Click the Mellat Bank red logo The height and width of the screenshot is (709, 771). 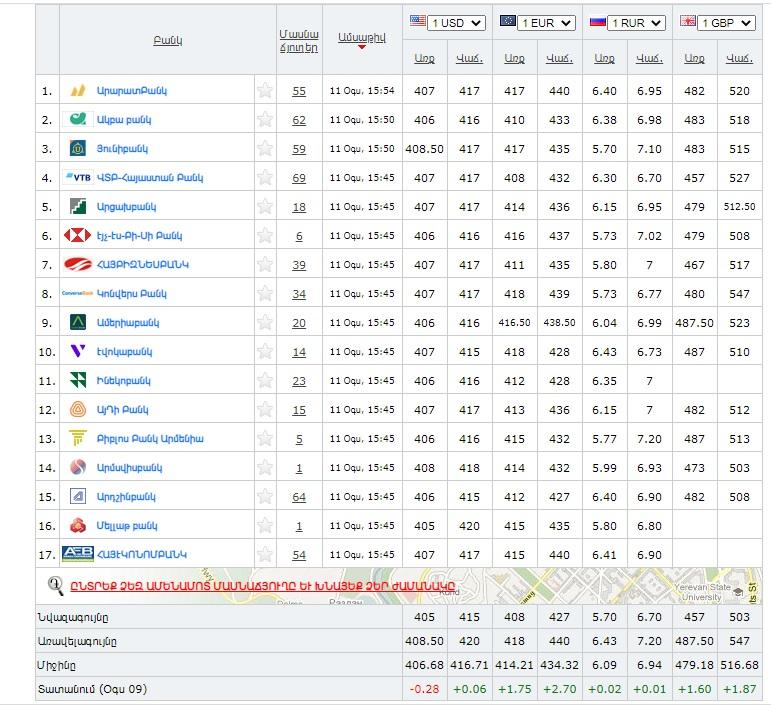(77, 525)
